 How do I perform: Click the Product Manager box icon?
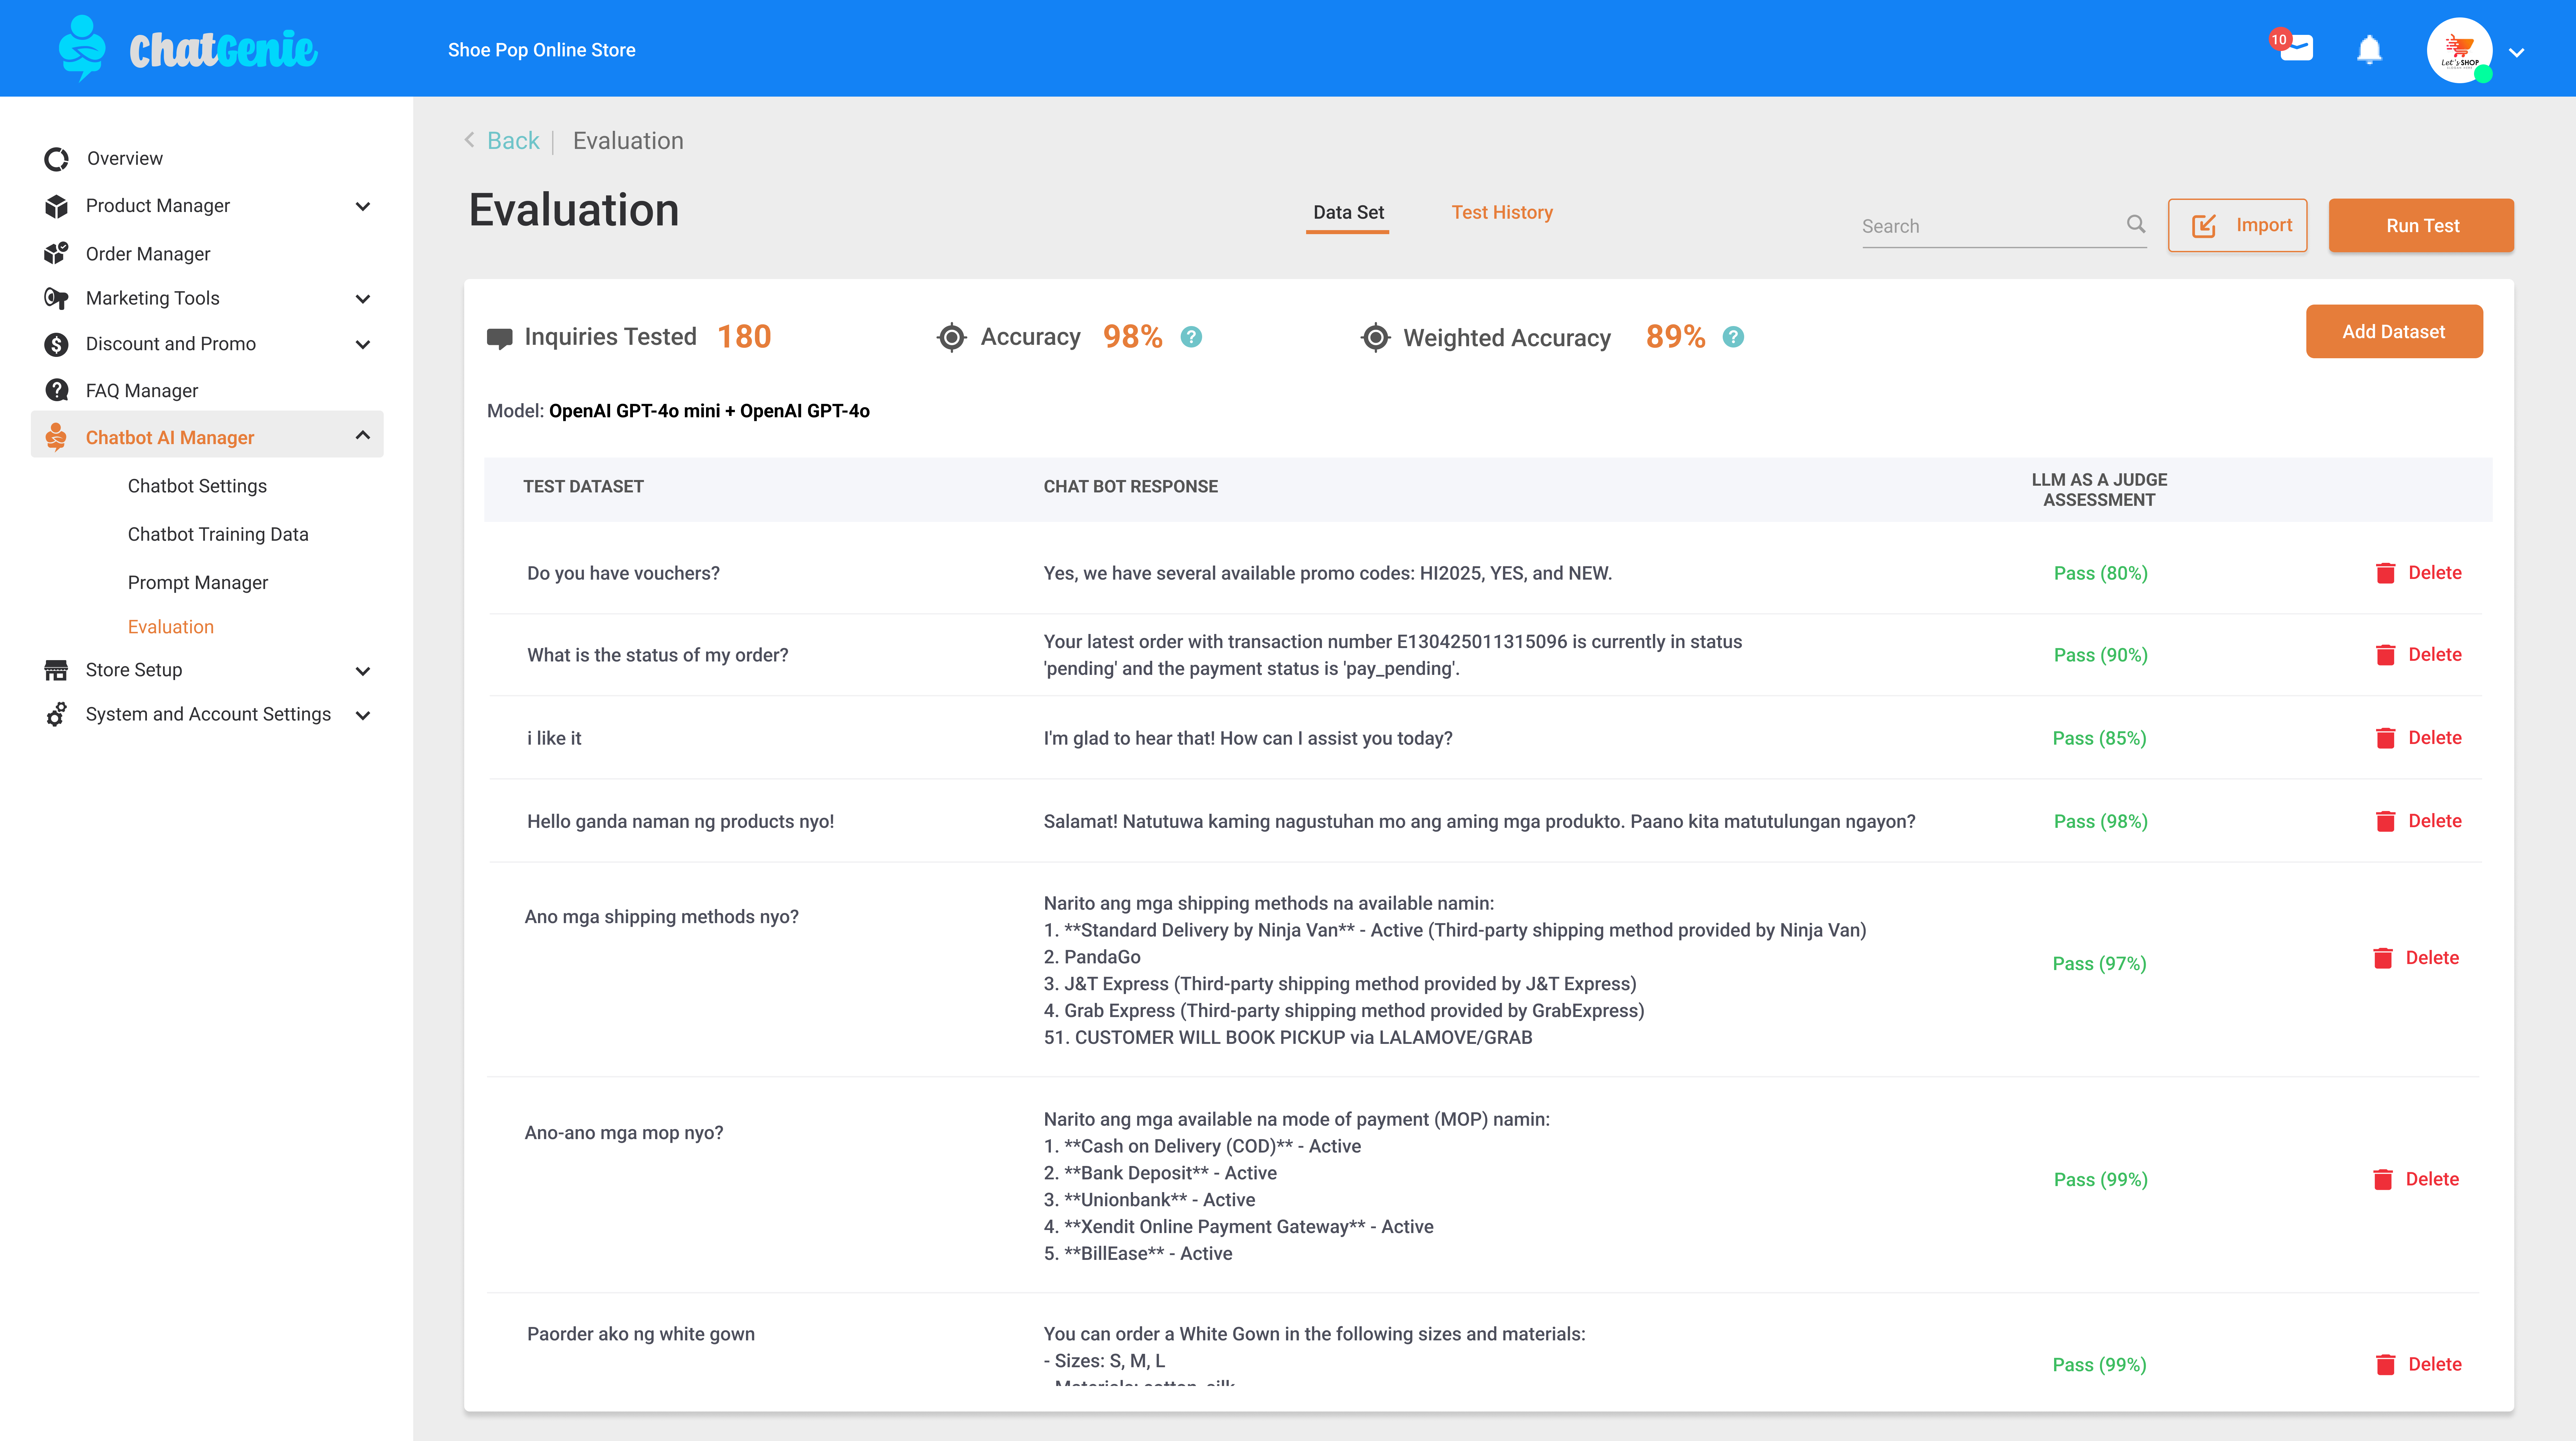pyautogui.click(x=56, y=206)
